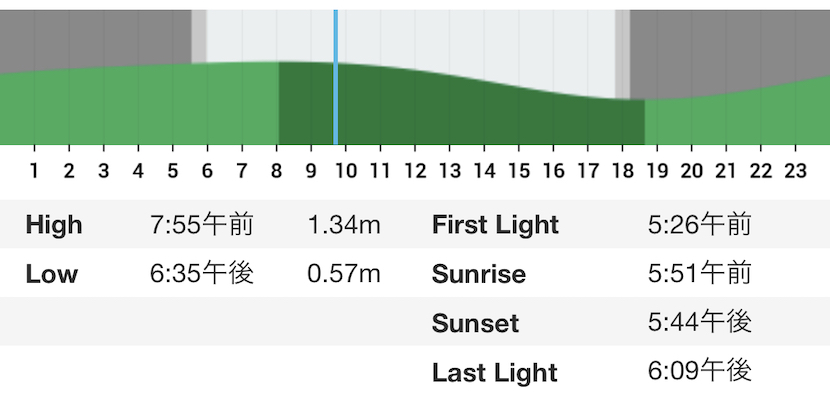Click the blue current-time marker line
The image size is (830, 409).
[x=336, y=77]
